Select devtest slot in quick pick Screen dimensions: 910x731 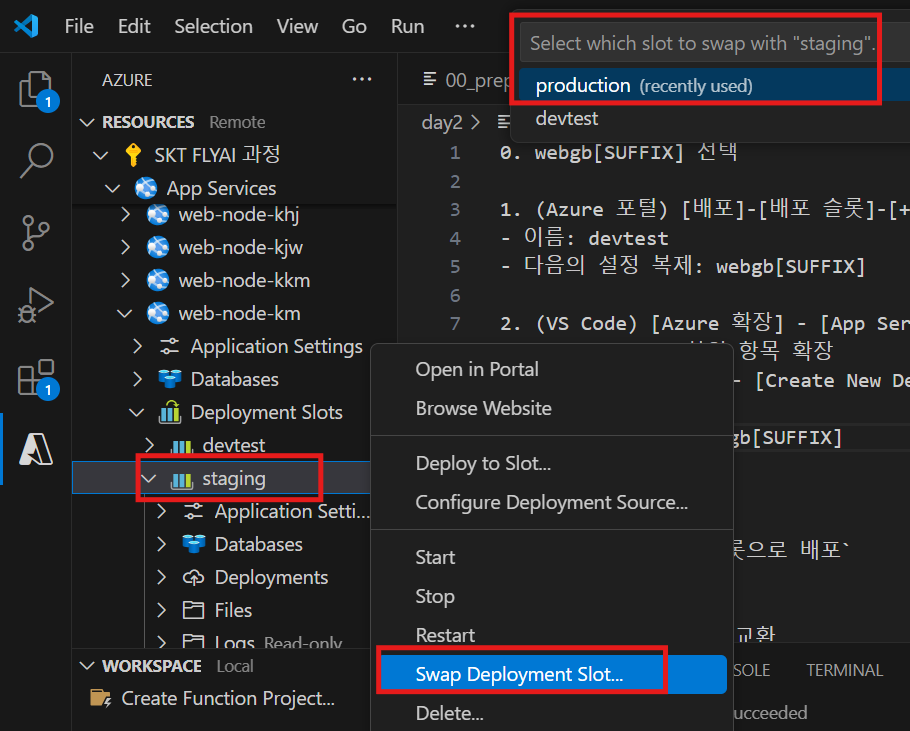click(x=714, y=118)
